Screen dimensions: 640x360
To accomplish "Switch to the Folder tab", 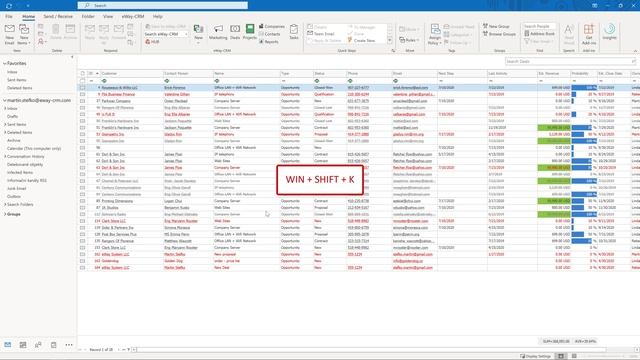I will 88,16.
